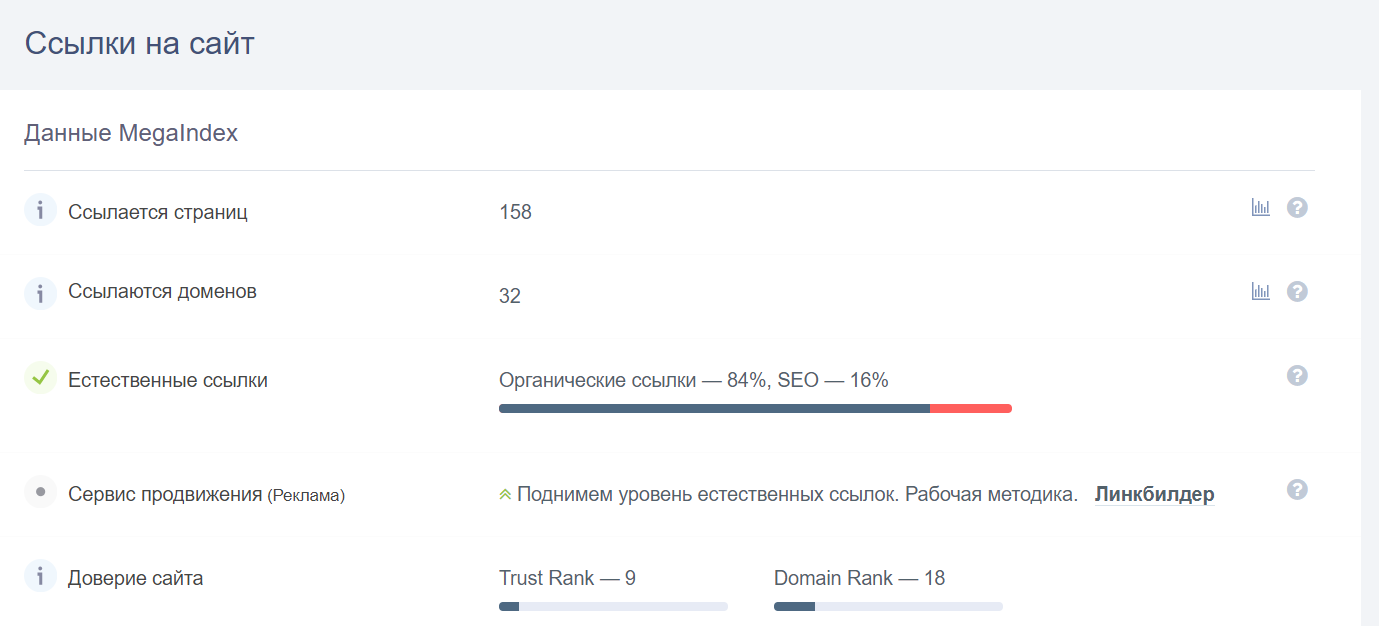Click info icon next to Доверие сайта
Viewport: 1379px width, 626px height.
(41, 576)
